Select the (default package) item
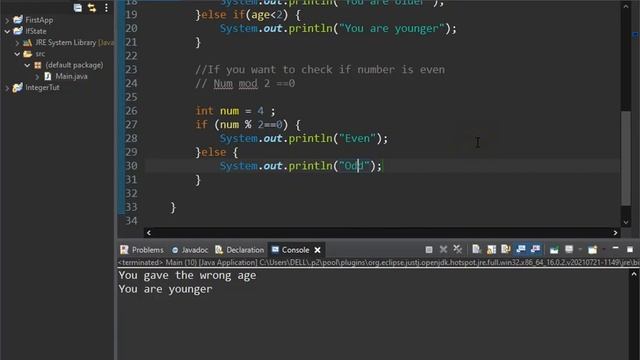Screen dimensions: 640x360 (x=74, y=65)
